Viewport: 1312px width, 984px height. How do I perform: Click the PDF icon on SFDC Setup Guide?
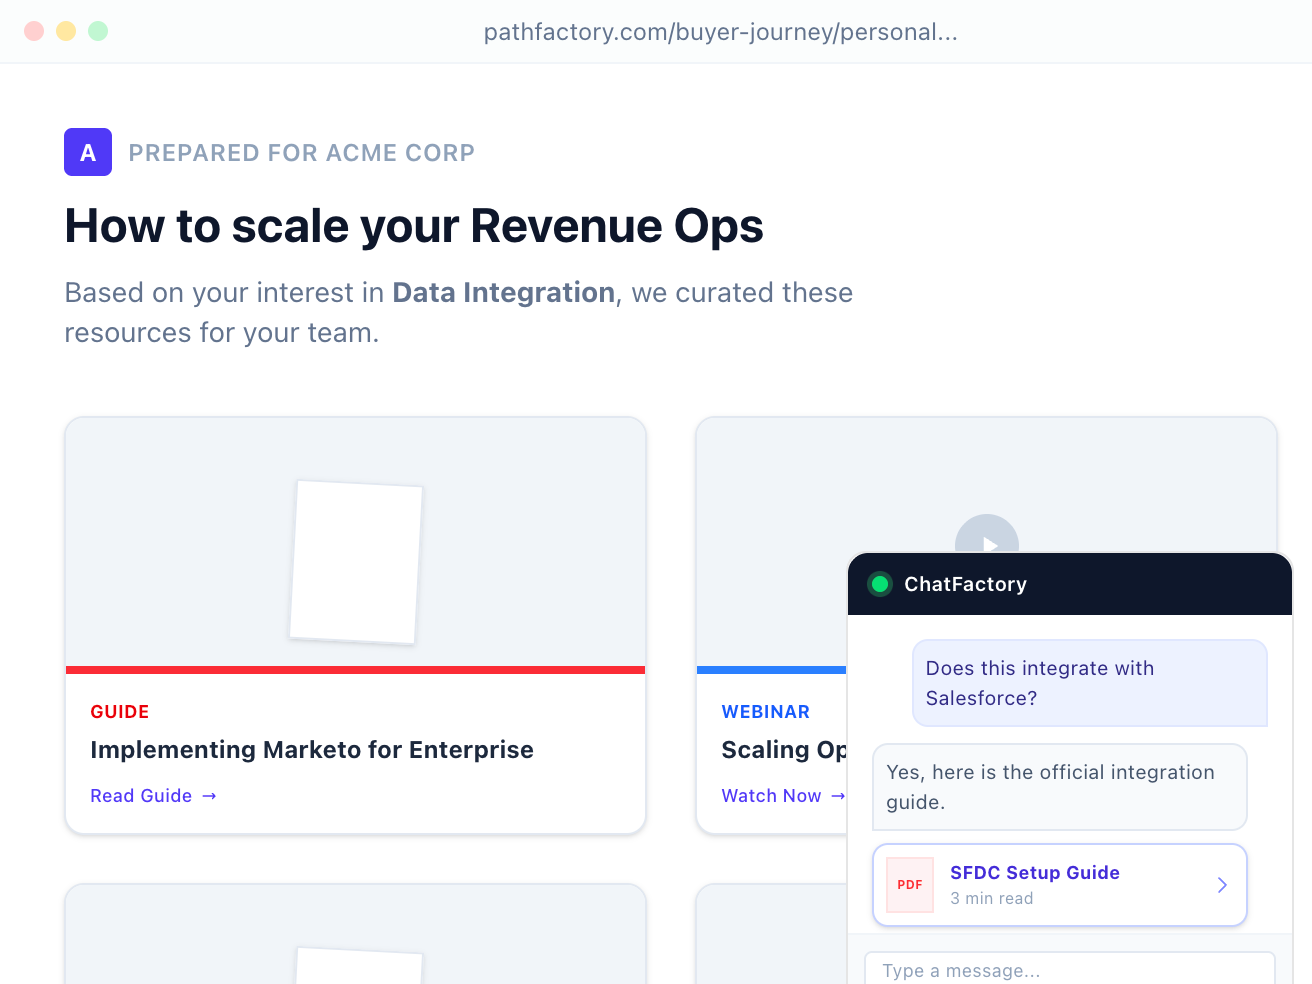pyautogui.click(x=909, y=884)
